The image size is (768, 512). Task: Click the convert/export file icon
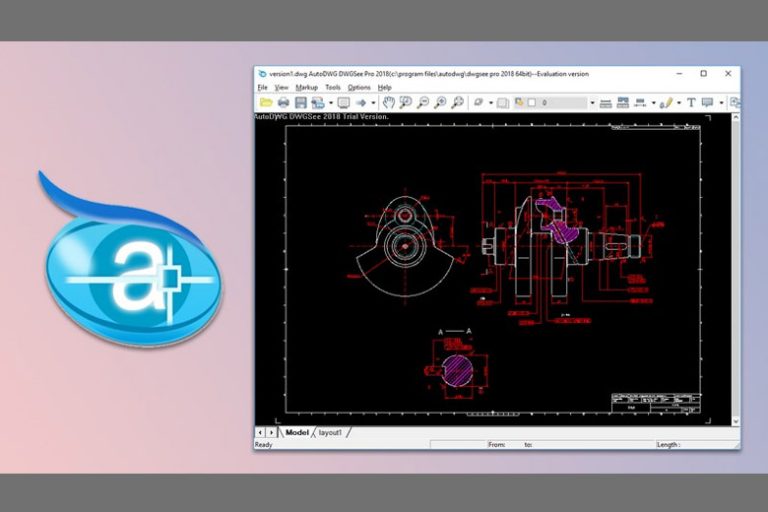(318, 102)
